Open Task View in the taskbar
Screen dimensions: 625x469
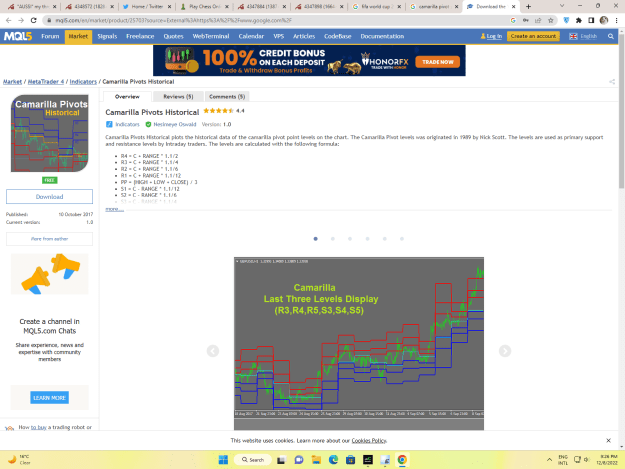point(281,460)
